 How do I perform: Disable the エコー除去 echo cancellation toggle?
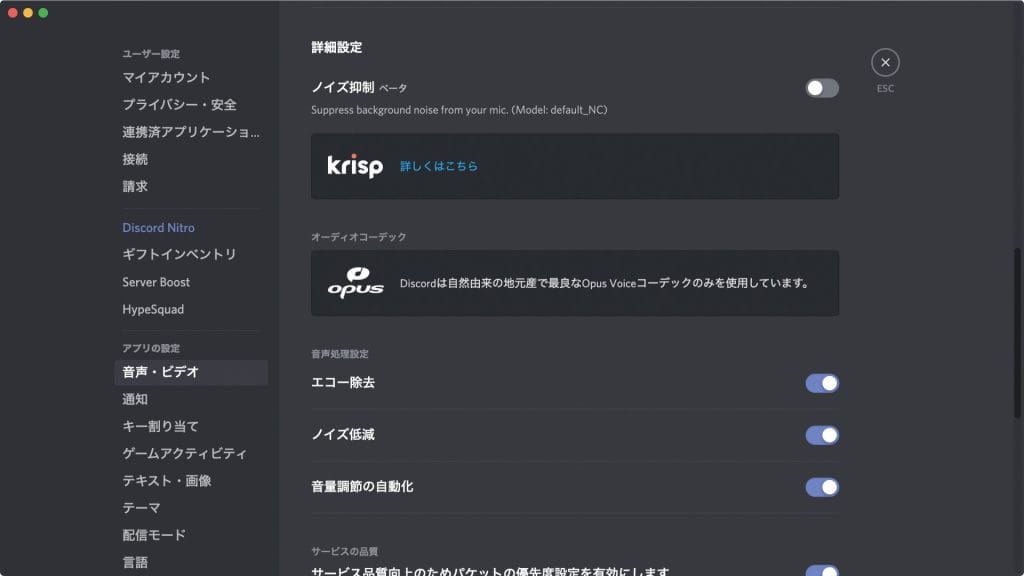pos(822,383)
